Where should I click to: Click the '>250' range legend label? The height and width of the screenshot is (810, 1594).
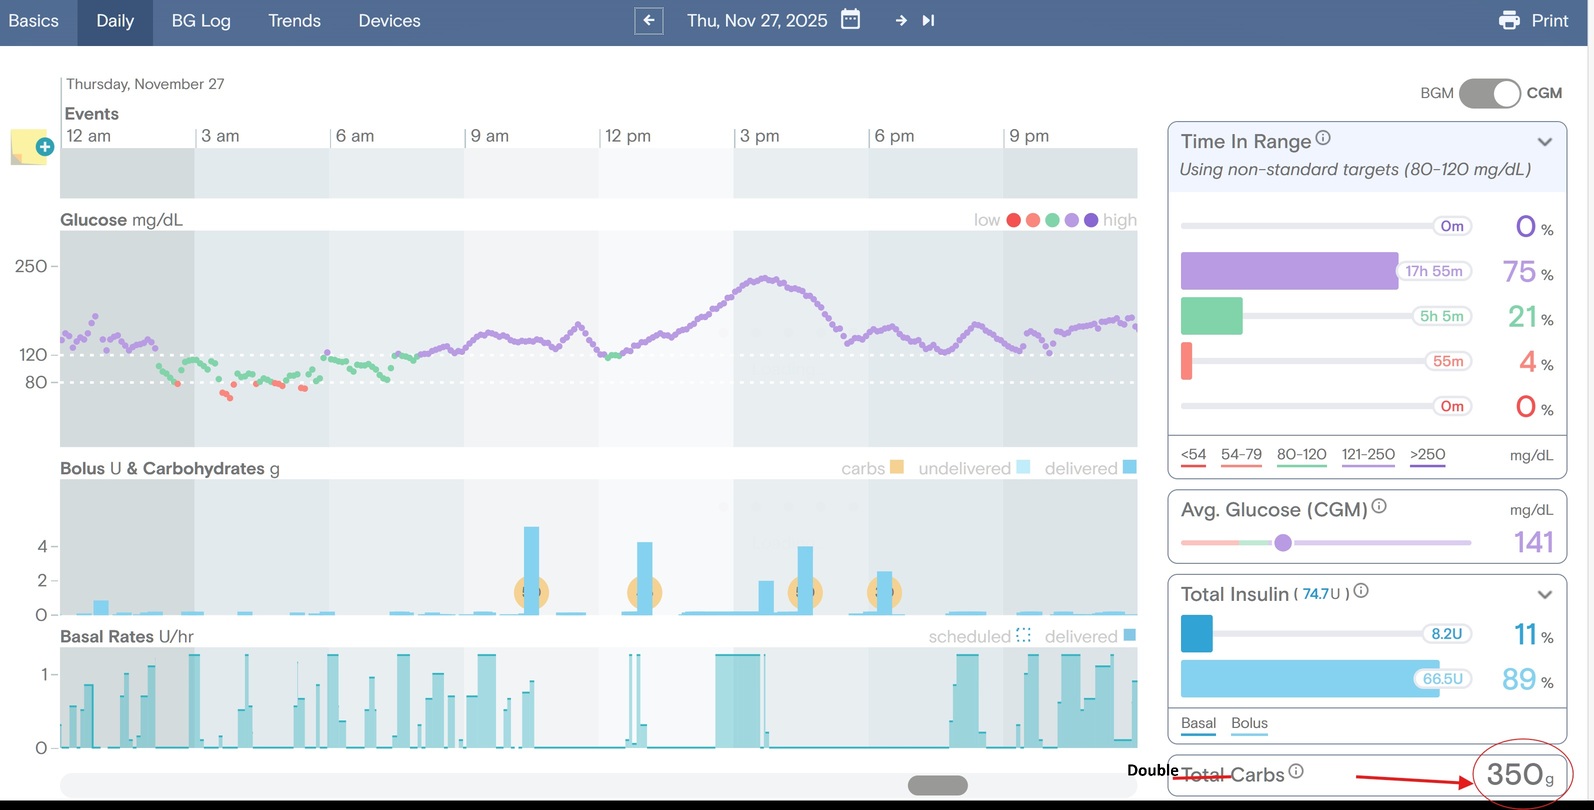[1428, 454]
